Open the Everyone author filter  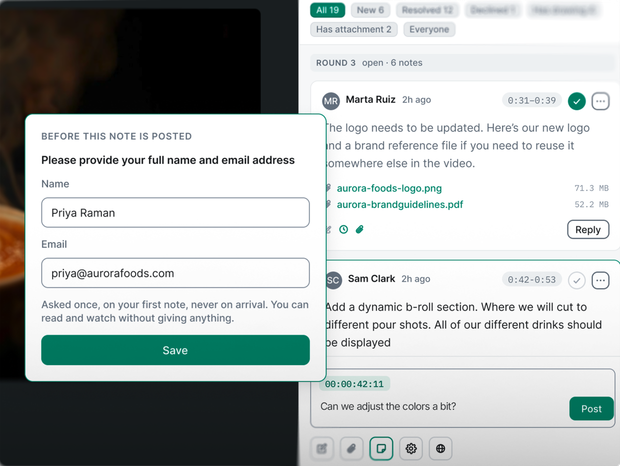429,29
